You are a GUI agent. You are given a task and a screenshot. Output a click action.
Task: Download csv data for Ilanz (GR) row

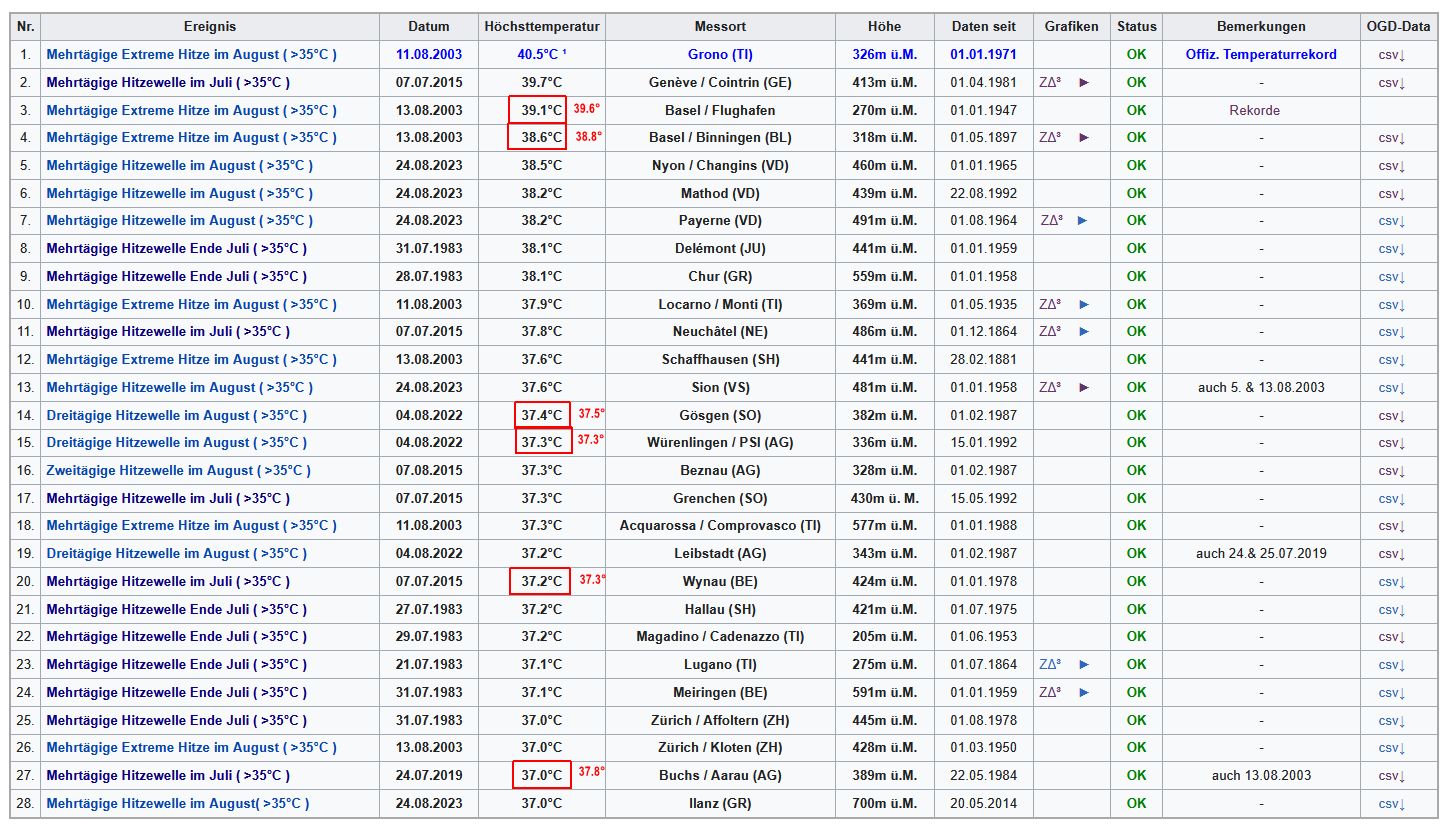pyautogui.click(x=1392, y=803)
